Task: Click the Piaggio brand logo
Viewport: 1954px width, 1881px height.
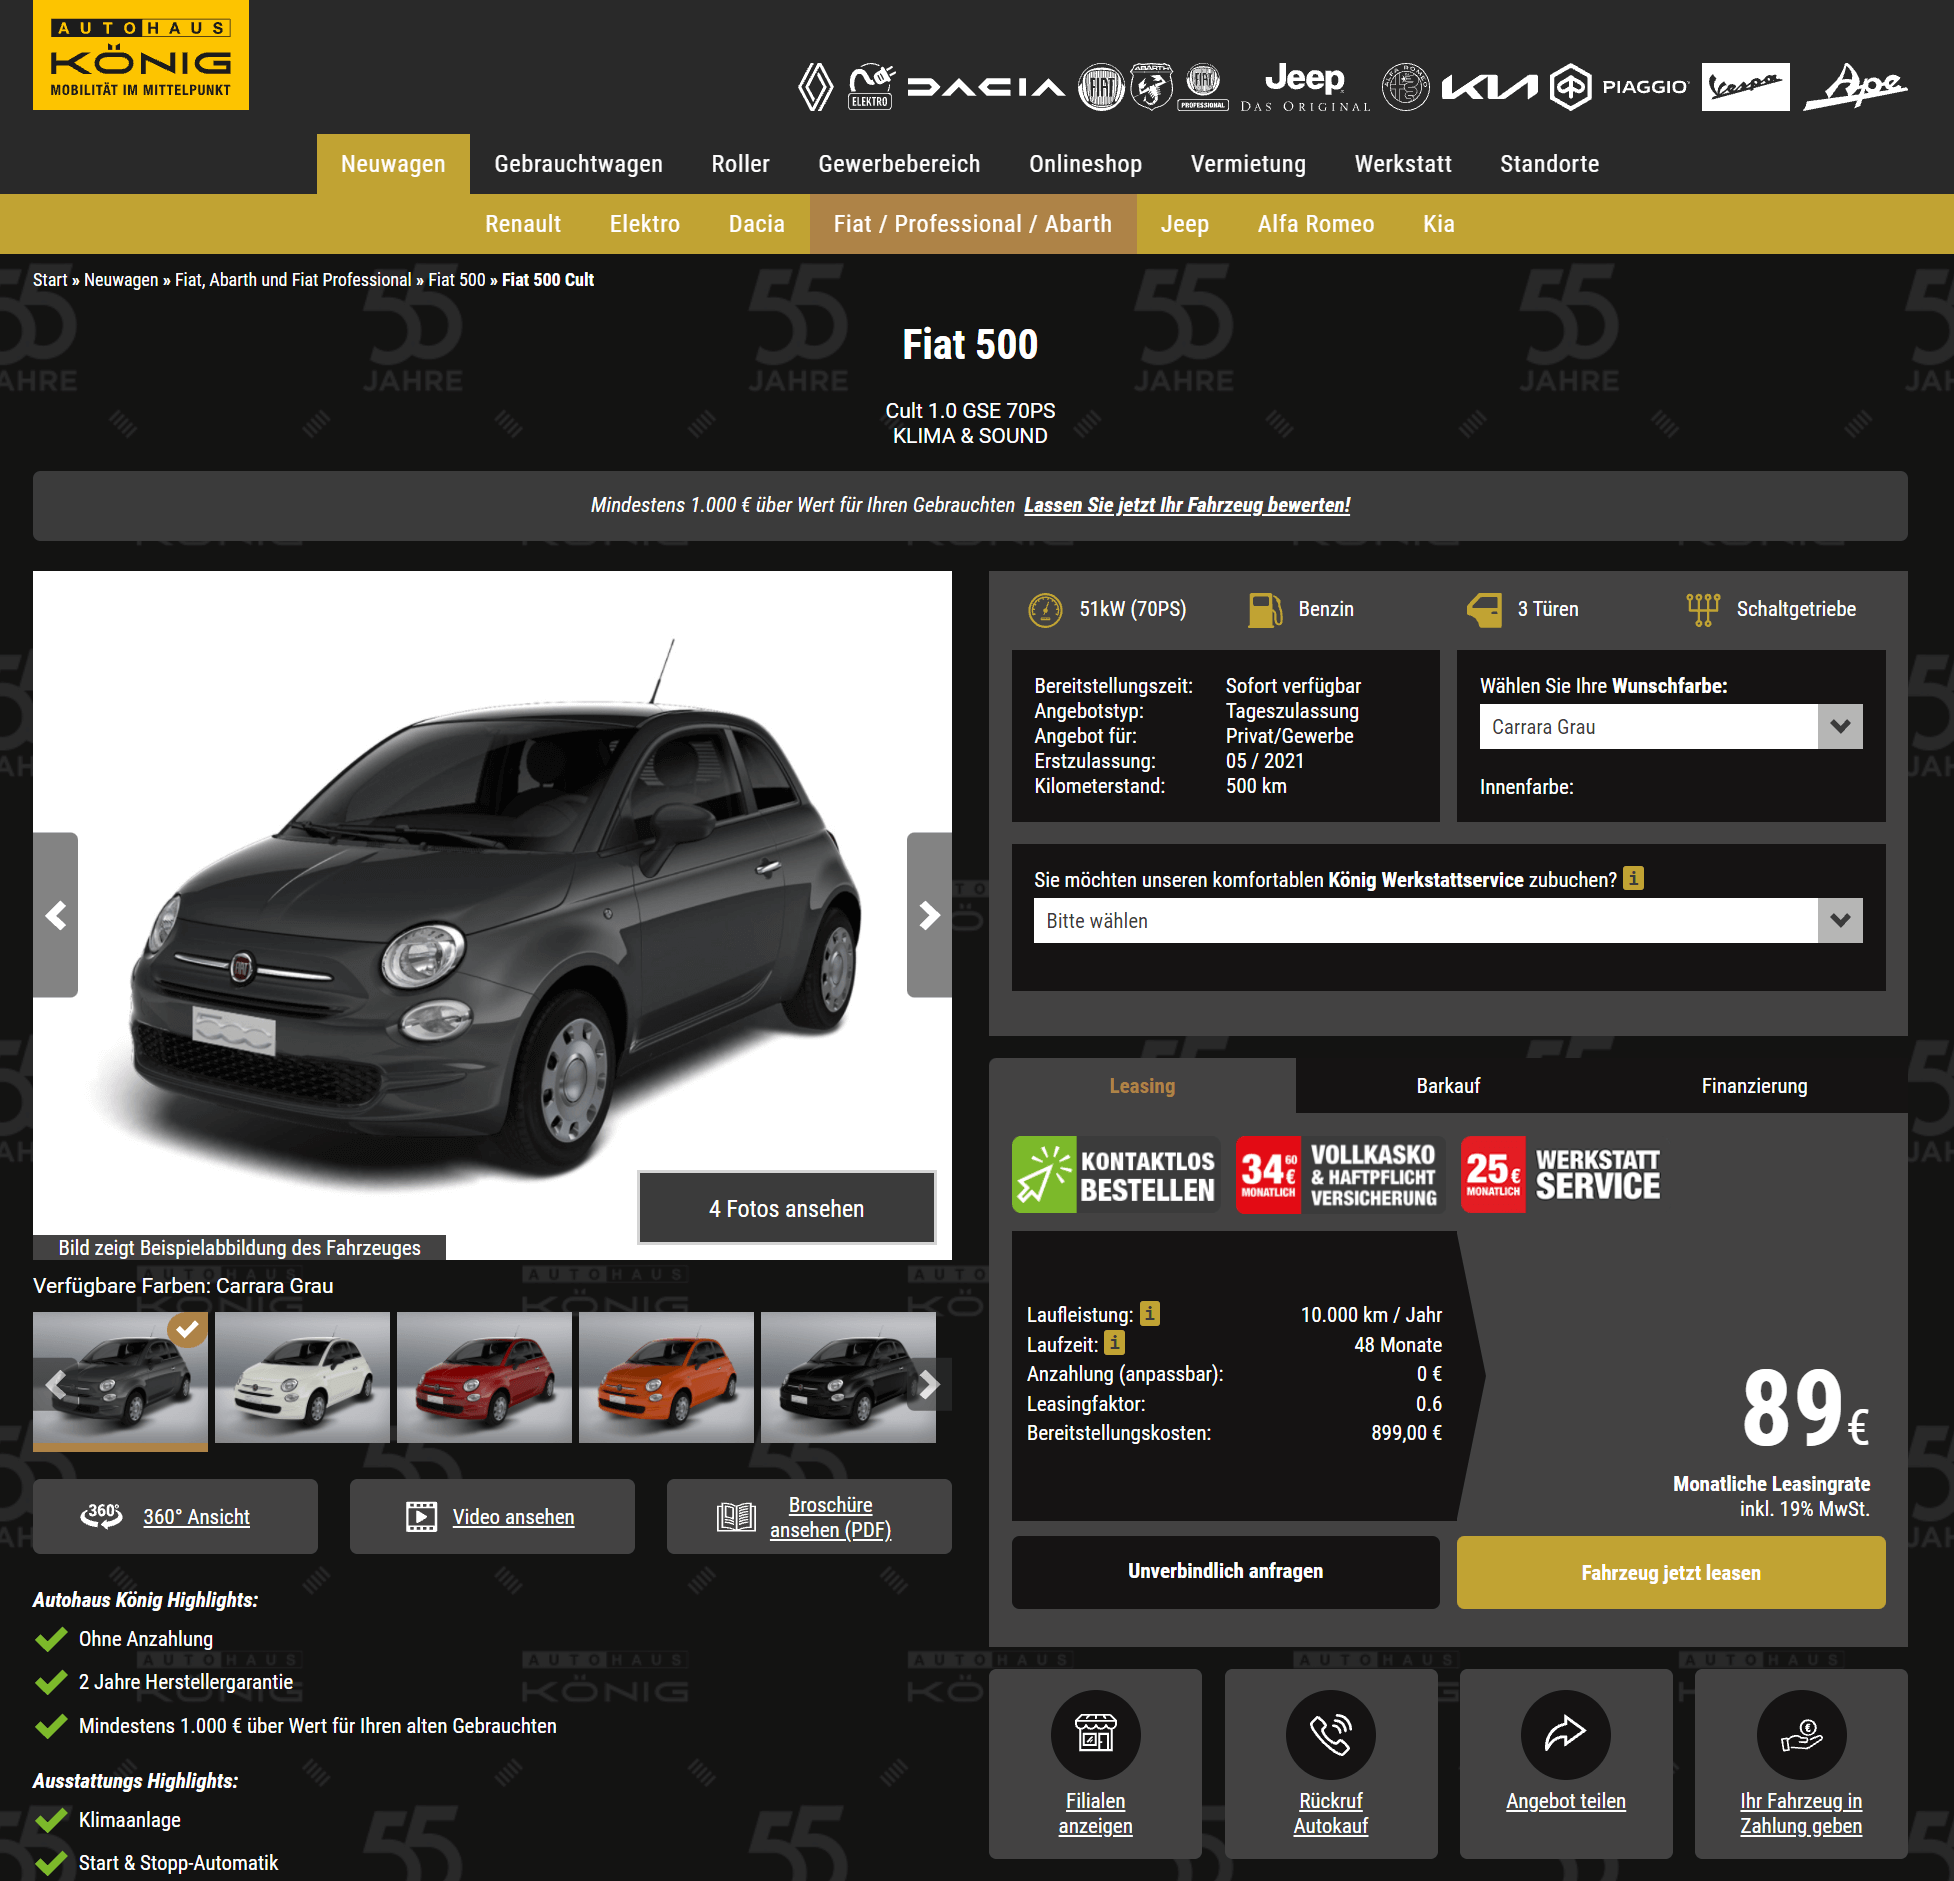Action: coord(1618,87)
